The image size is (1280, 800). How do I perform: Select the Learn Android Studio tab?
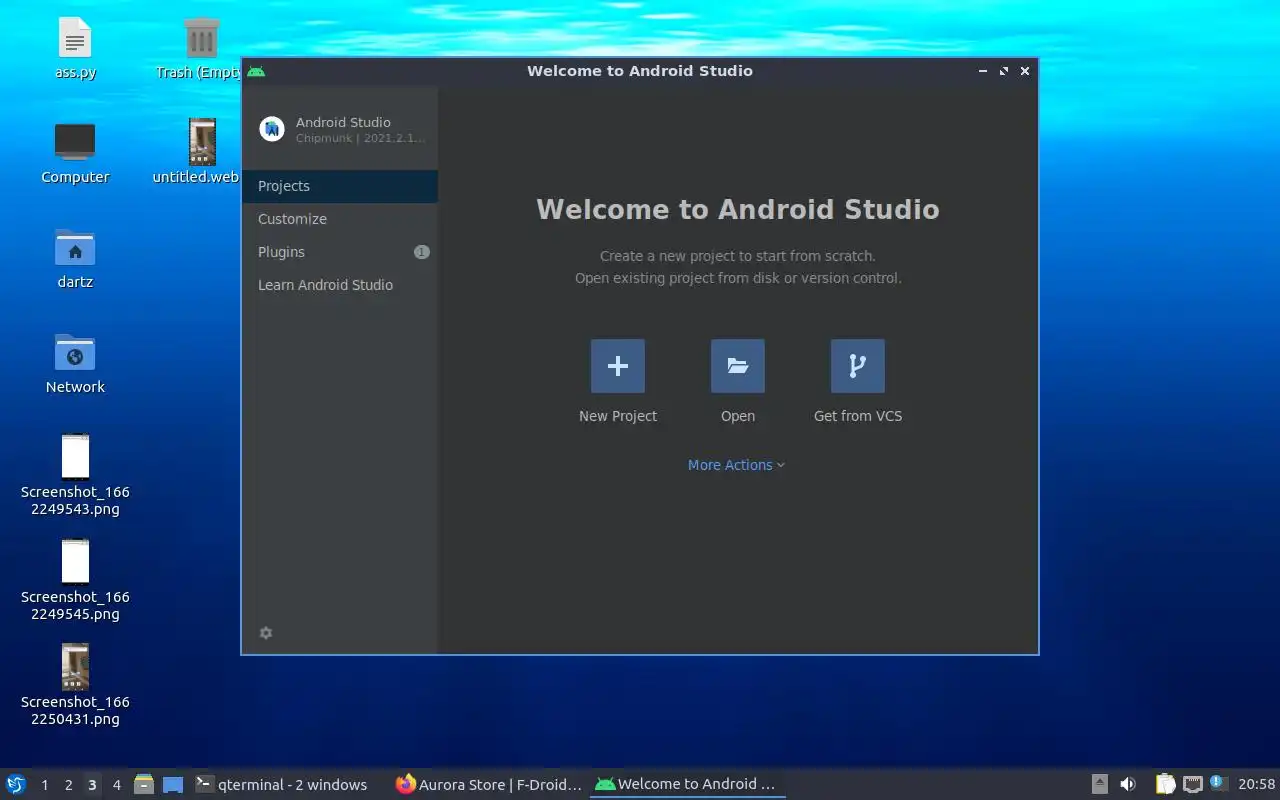point(340,285)
